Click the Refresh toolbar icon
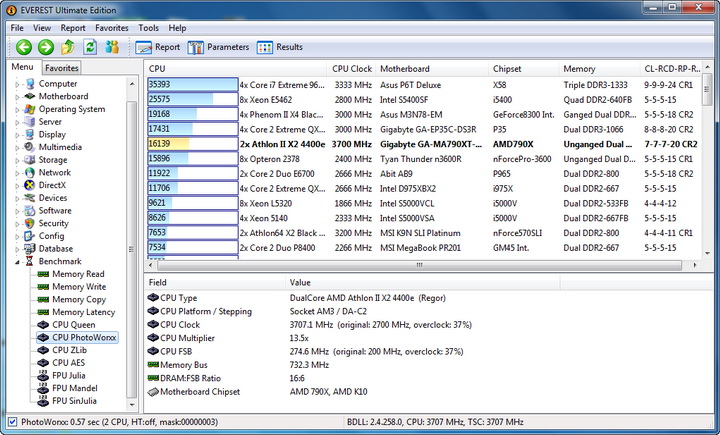The height and width of the screenshot is (435, 720). click(x=90, y=47)
